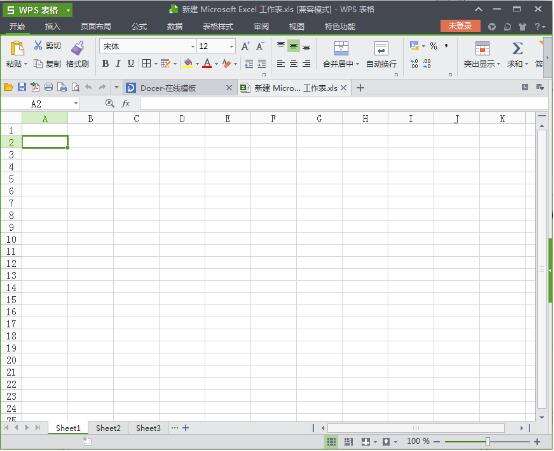The height and width of the screenshot is (451, 554).
Task: Click the red sign-in button
Action: click(460, 26)
